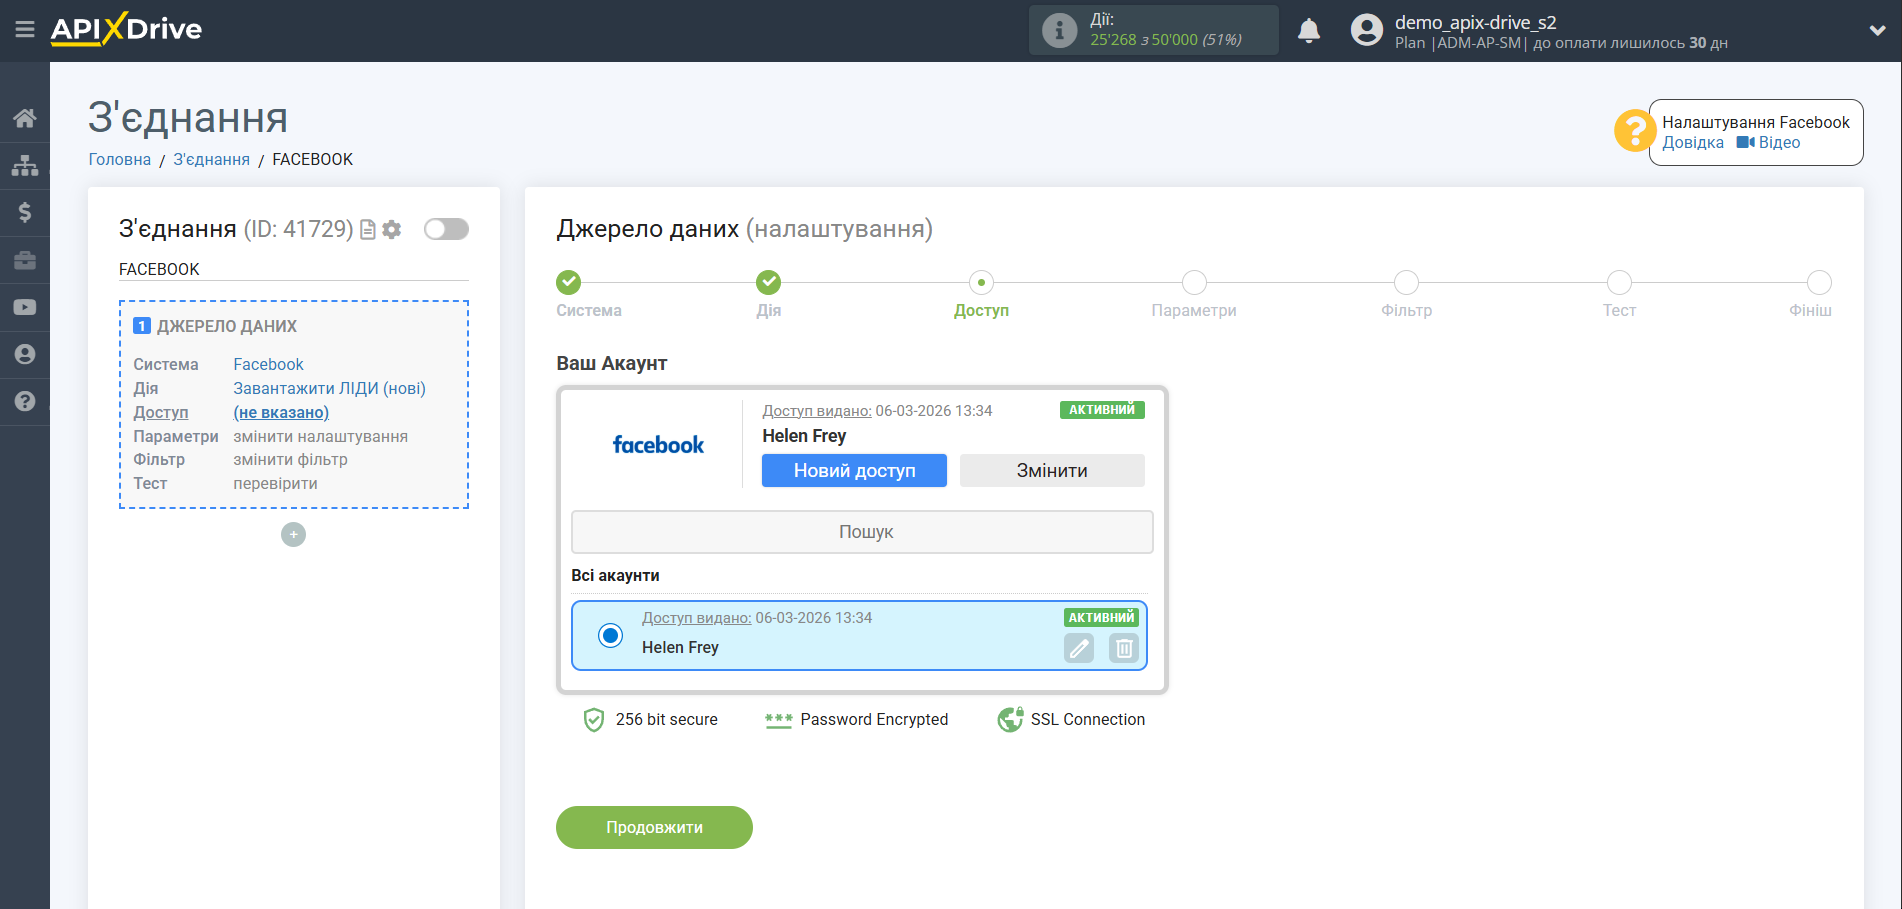Click the home icon in the sidebar
Viewport: 1902px width, 909px height.
24,117
